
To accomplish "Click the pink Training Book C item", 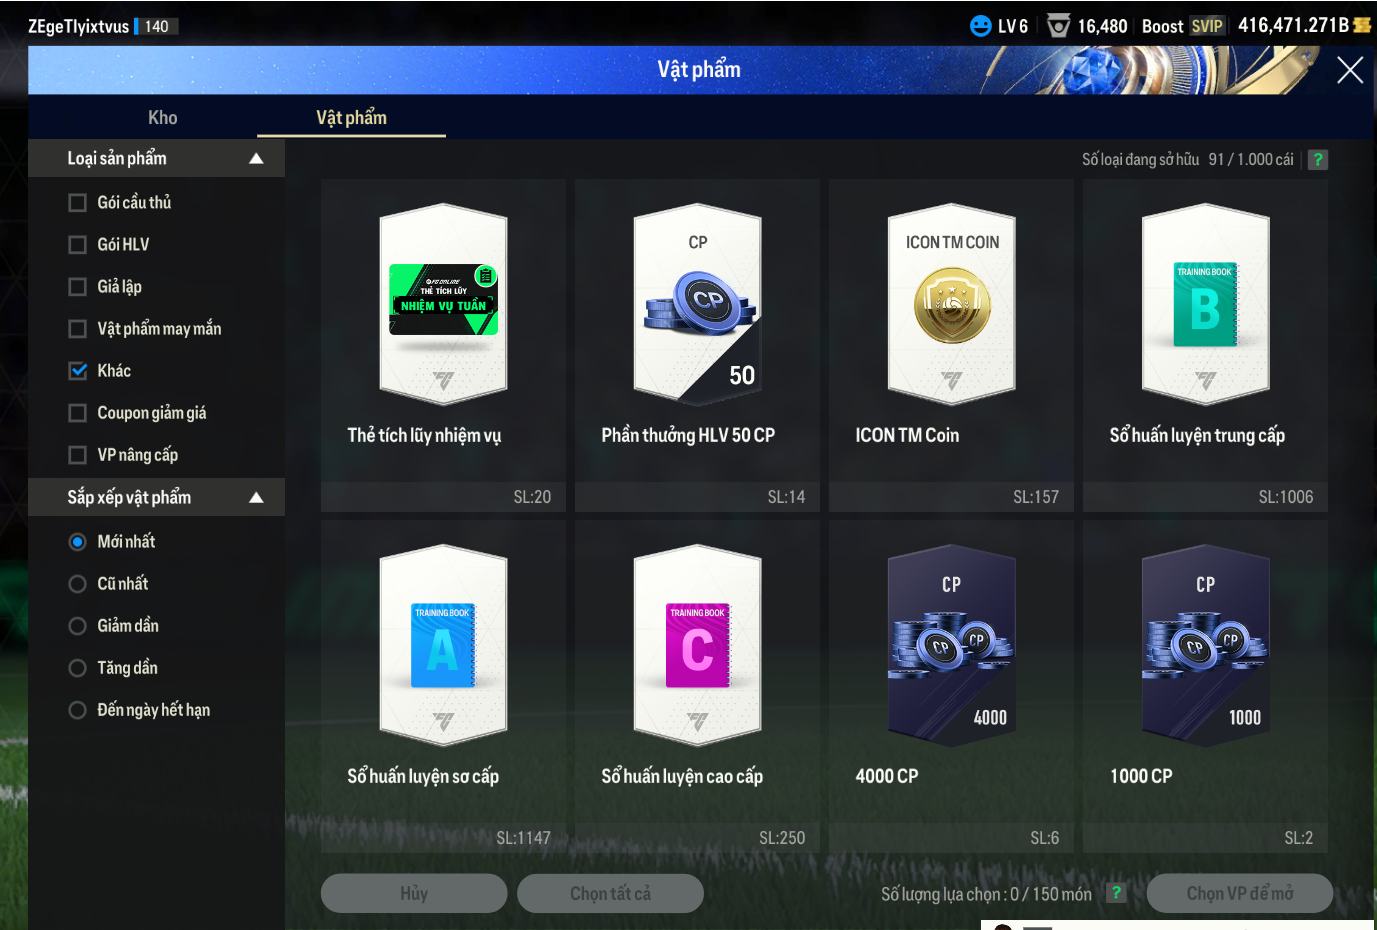I will point(697,646).
